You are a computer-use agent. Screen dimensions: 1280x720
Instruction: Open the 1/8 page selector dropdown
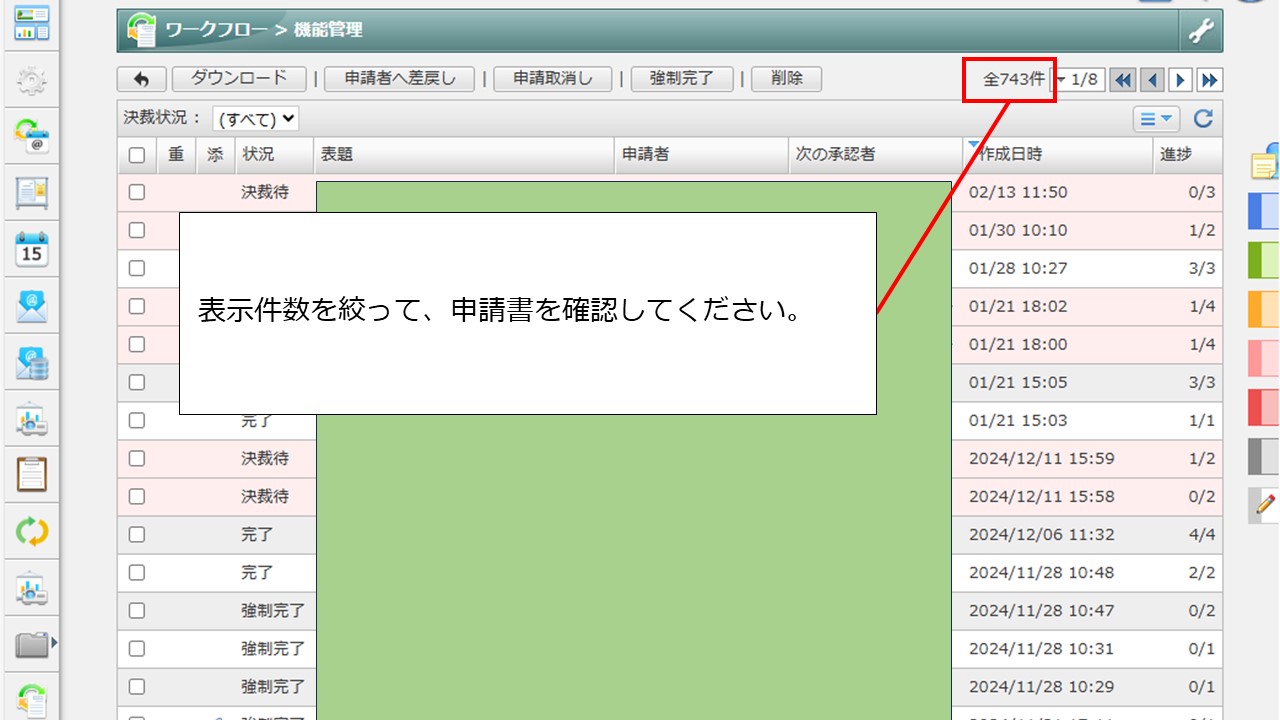[x=1080, y=80]
